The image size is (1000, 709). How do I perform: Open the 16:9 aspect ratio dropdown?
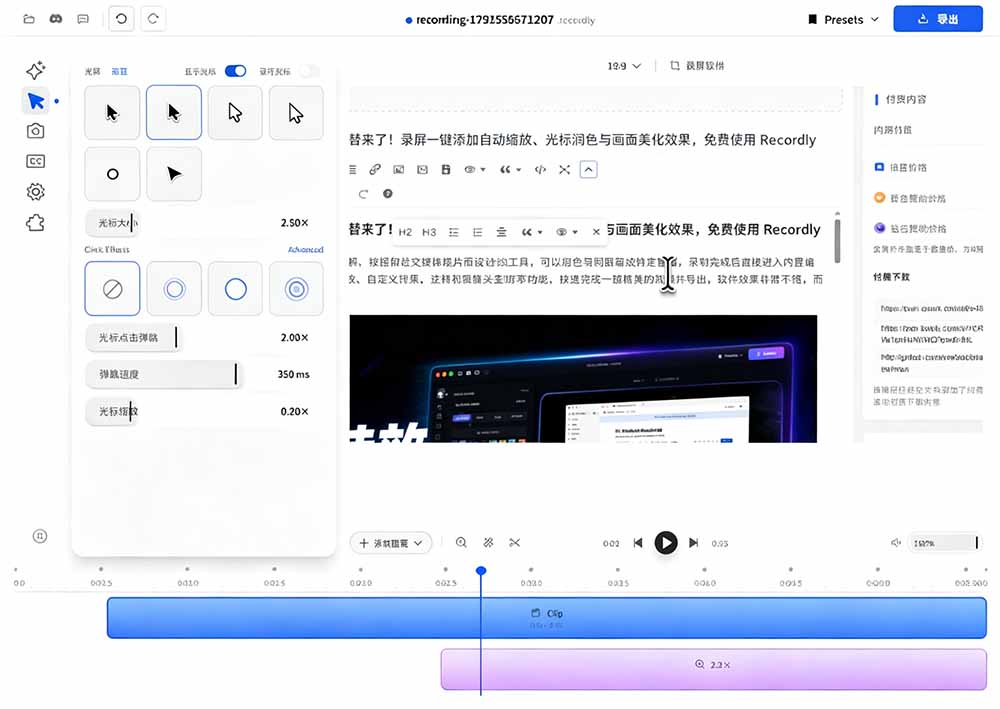624,66
